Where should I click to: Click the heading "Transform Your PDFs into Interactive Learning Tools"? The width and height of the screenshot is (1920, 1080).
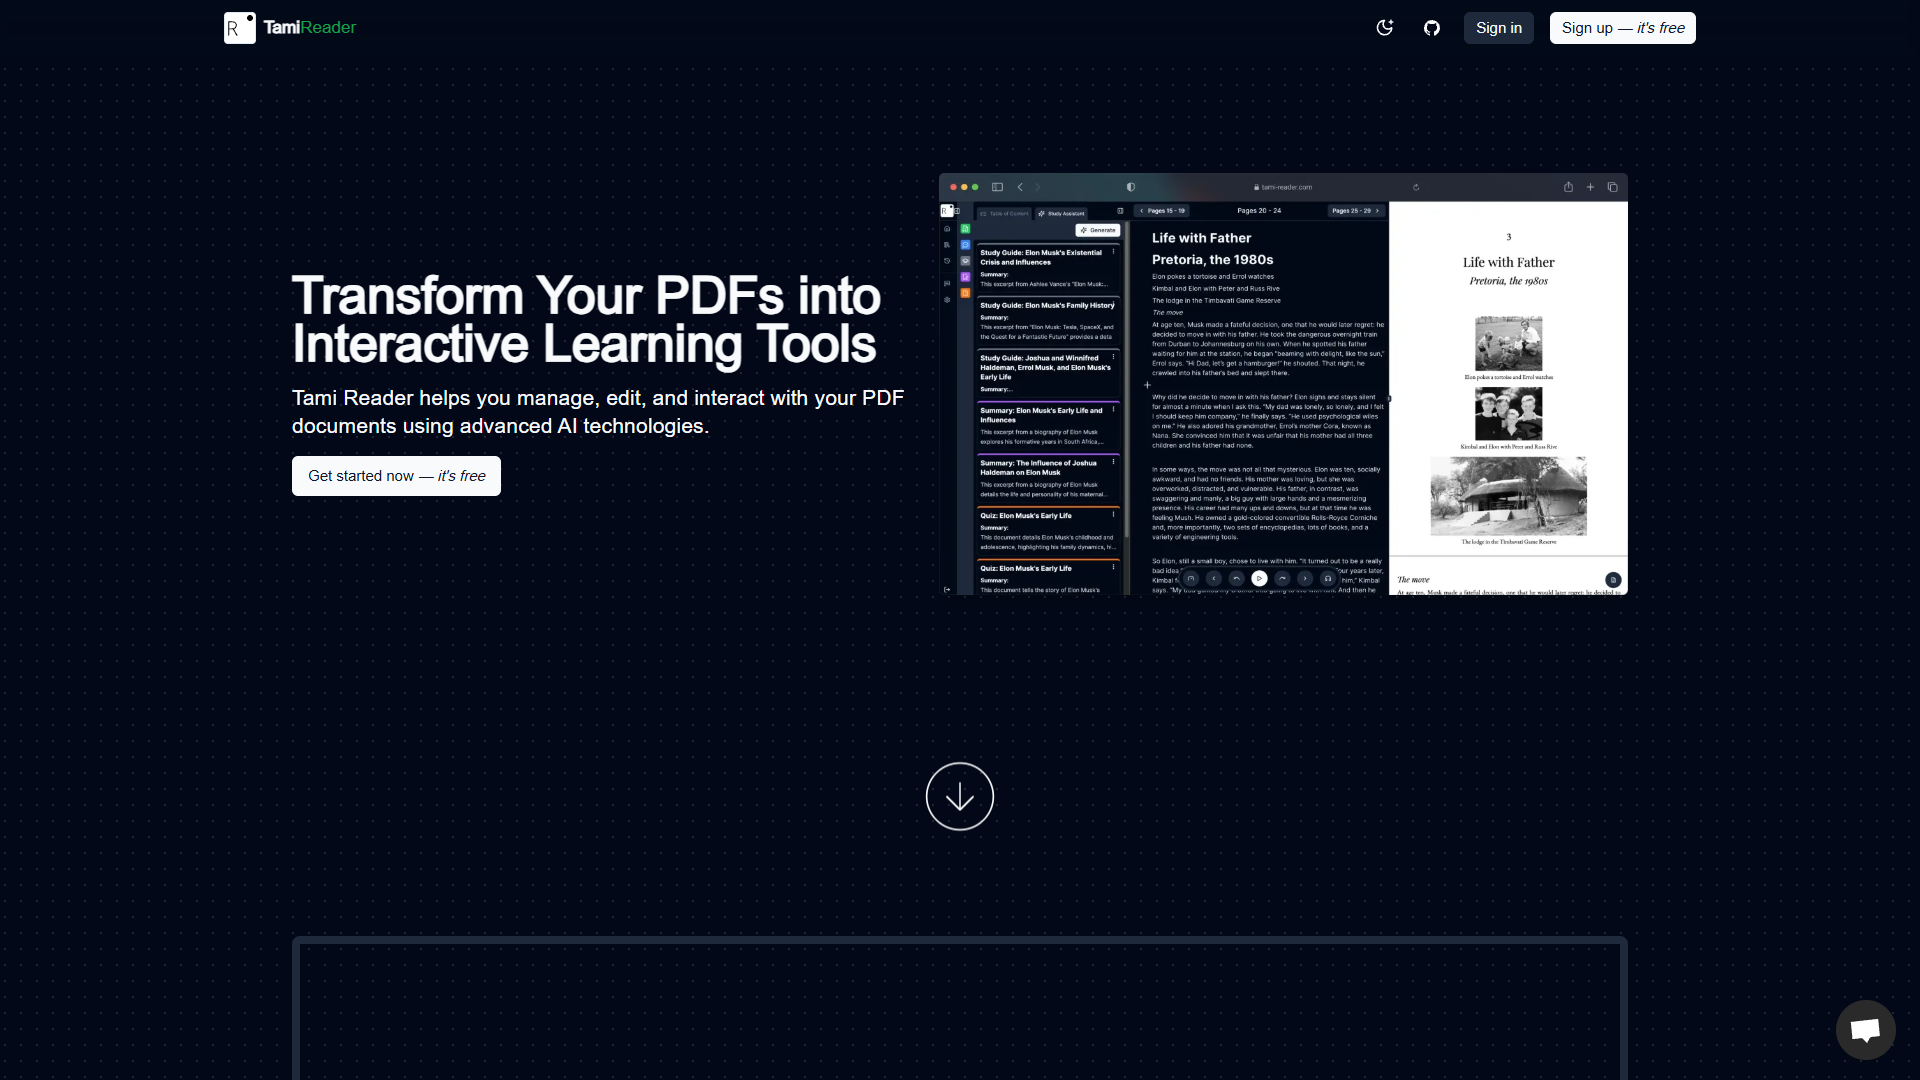point(586,320)
